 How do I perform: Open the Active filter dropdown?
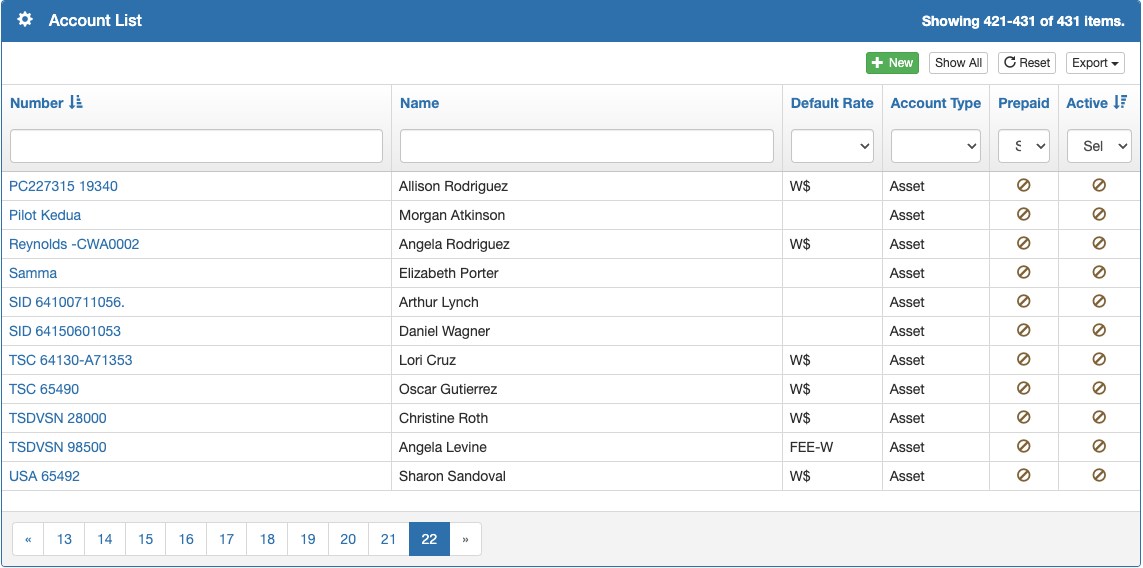pos(1099,146)
